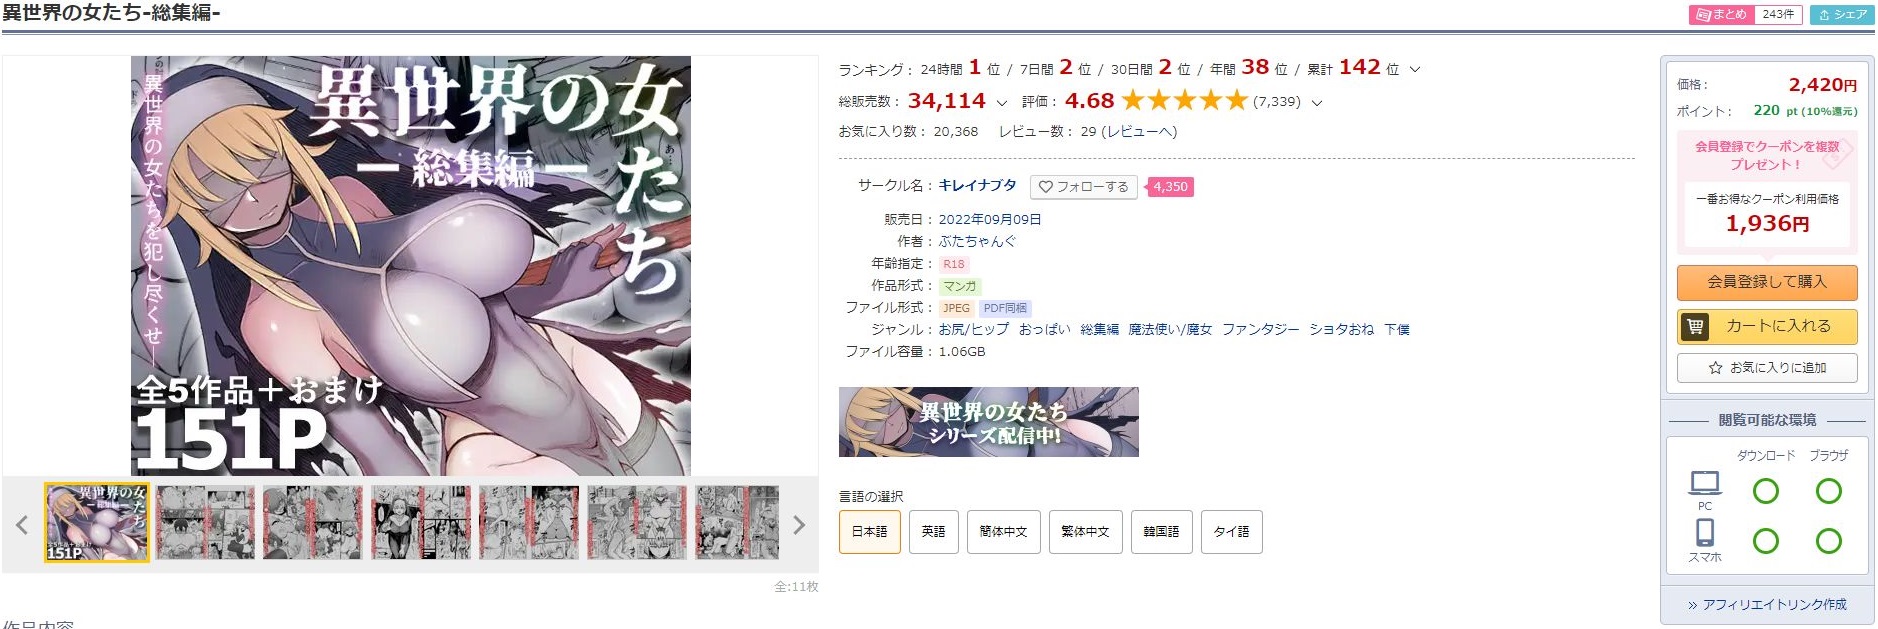Click the five-star rating icons
The image size is (1878, 629).
pos(1184,100)
